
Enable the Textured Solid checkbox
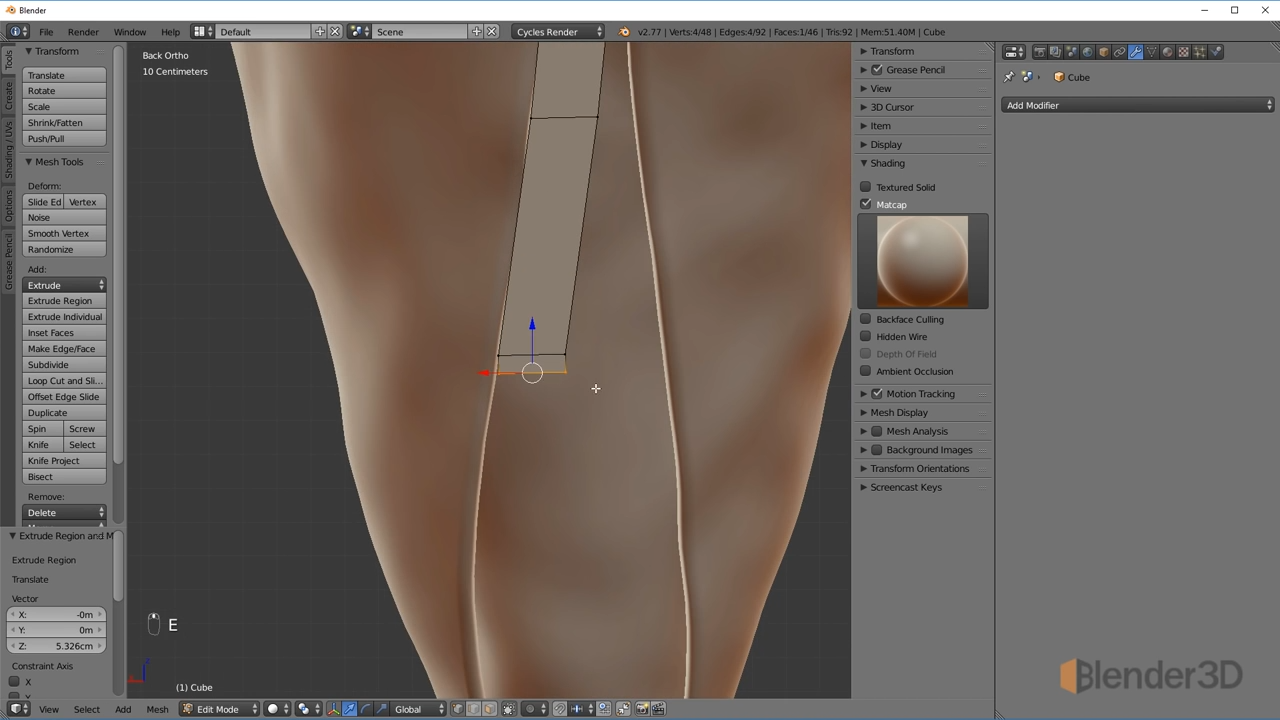866,187
